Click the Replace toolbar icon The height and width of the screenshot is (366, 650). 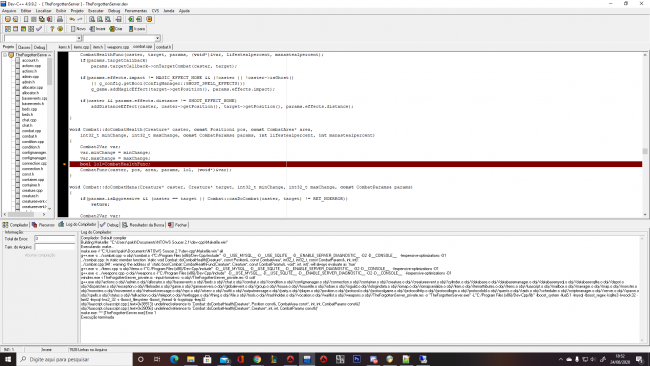[100, 19]
